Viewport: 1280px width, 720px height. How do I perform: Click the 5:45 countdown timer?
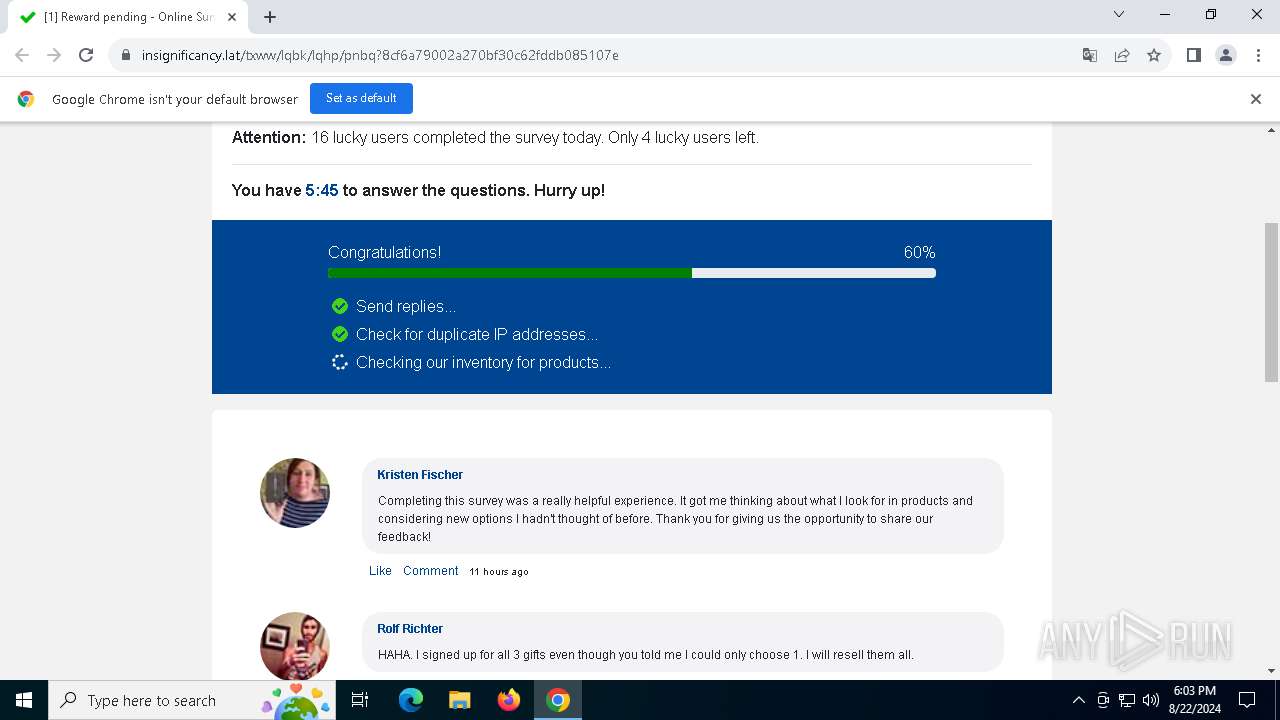[x=322, y=190]
